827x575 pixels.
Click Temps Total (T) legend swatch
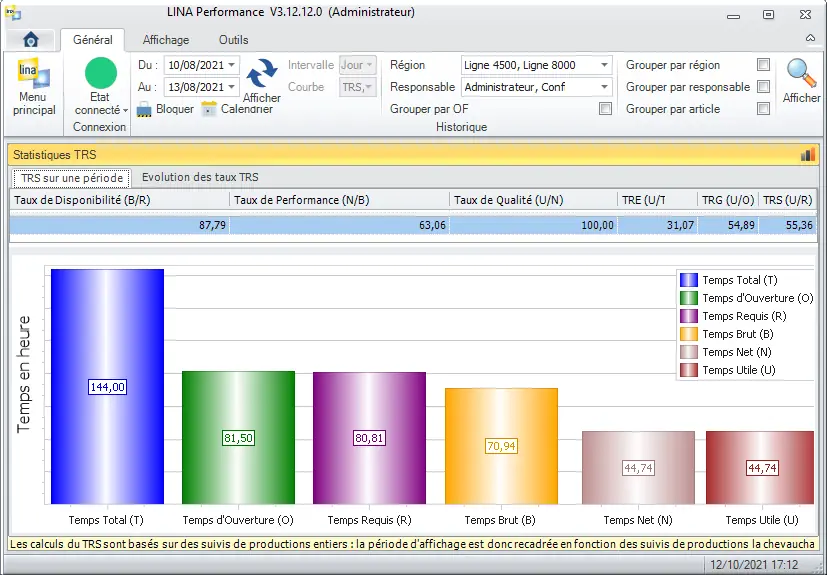tap(689, 280)
